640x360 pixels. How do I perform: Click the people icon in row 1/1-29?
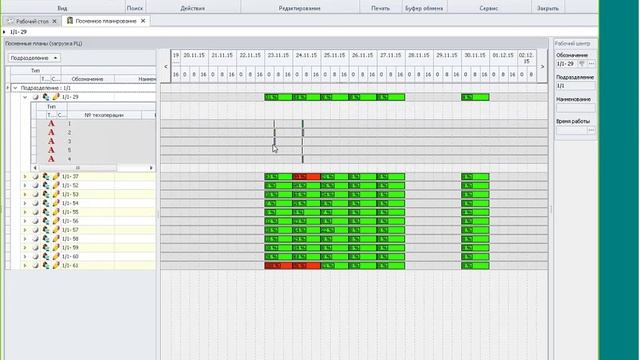click(46, 97)
